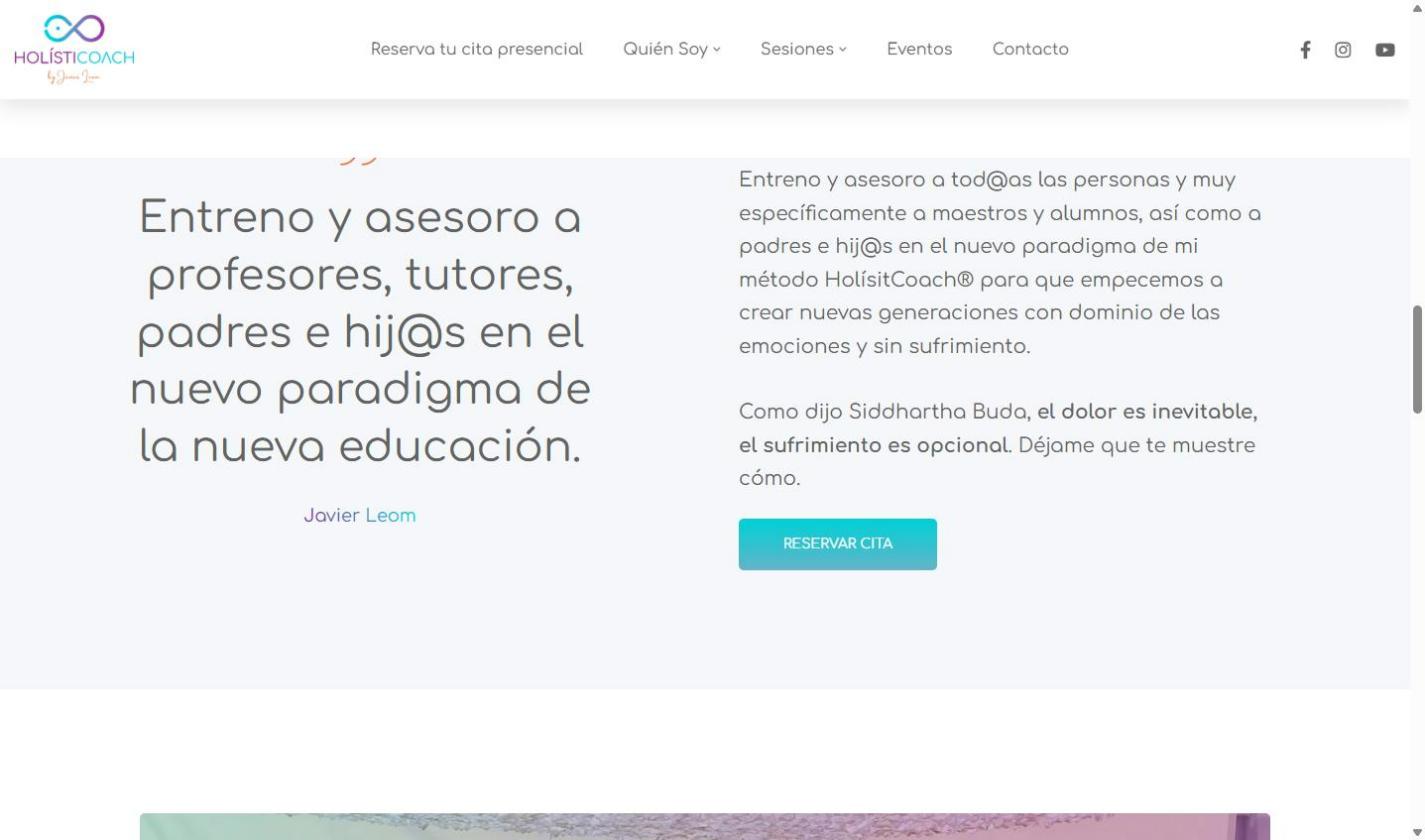Click the HolístiCoach infinity logo

[x=74, y=49]
